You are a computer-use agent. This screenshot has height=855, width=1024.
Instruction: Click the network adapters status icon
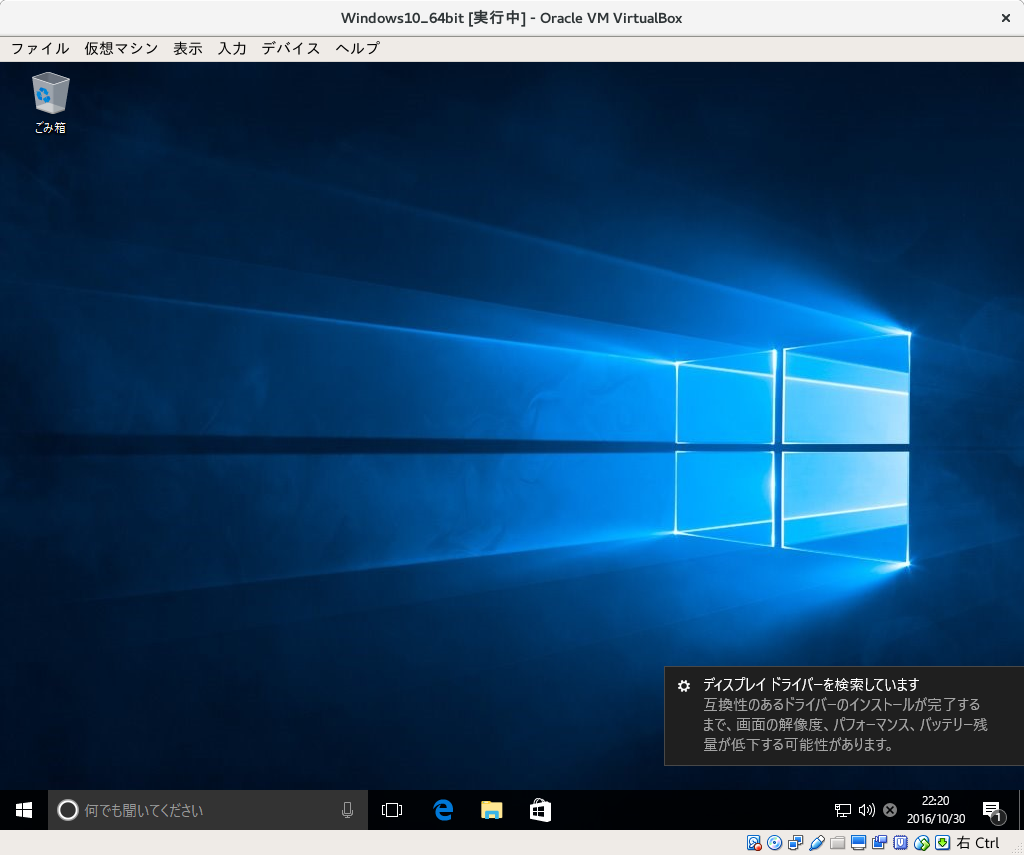coord(795,843)
